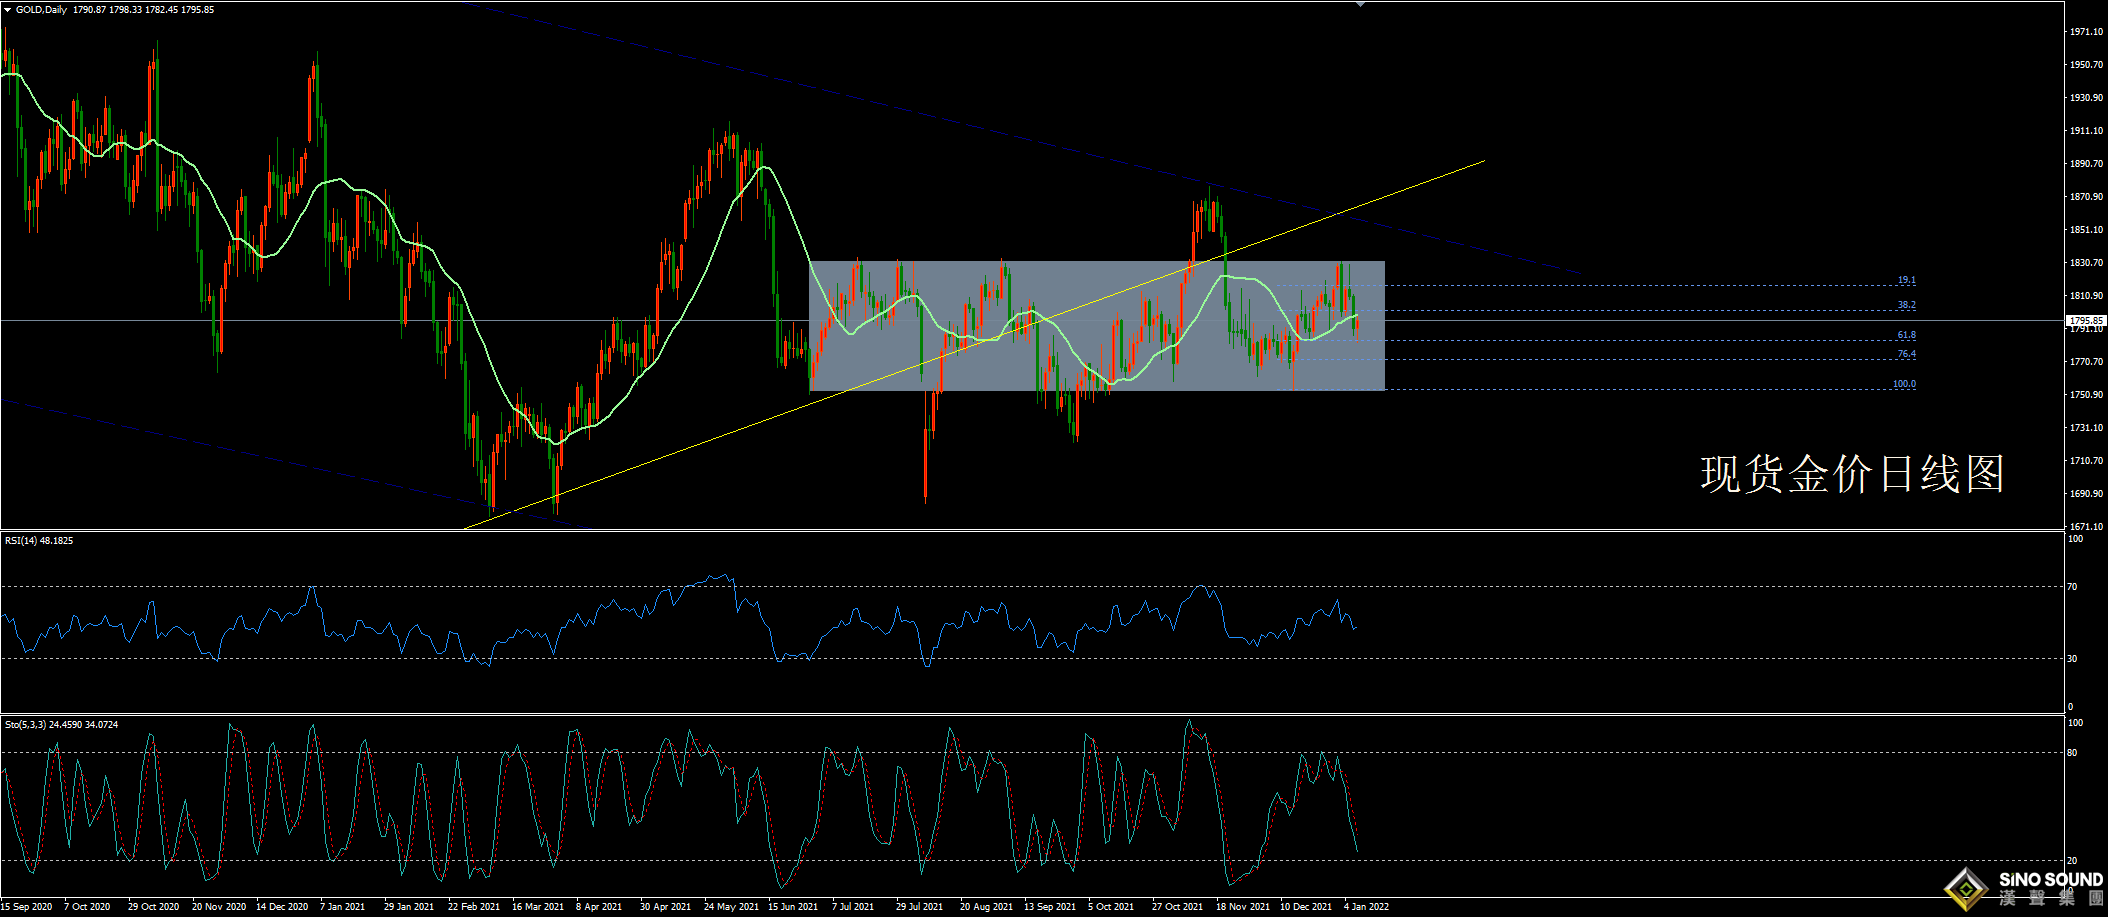
Task: Click the 5 Oct 2021 date label
Action: pos(1111,907)
